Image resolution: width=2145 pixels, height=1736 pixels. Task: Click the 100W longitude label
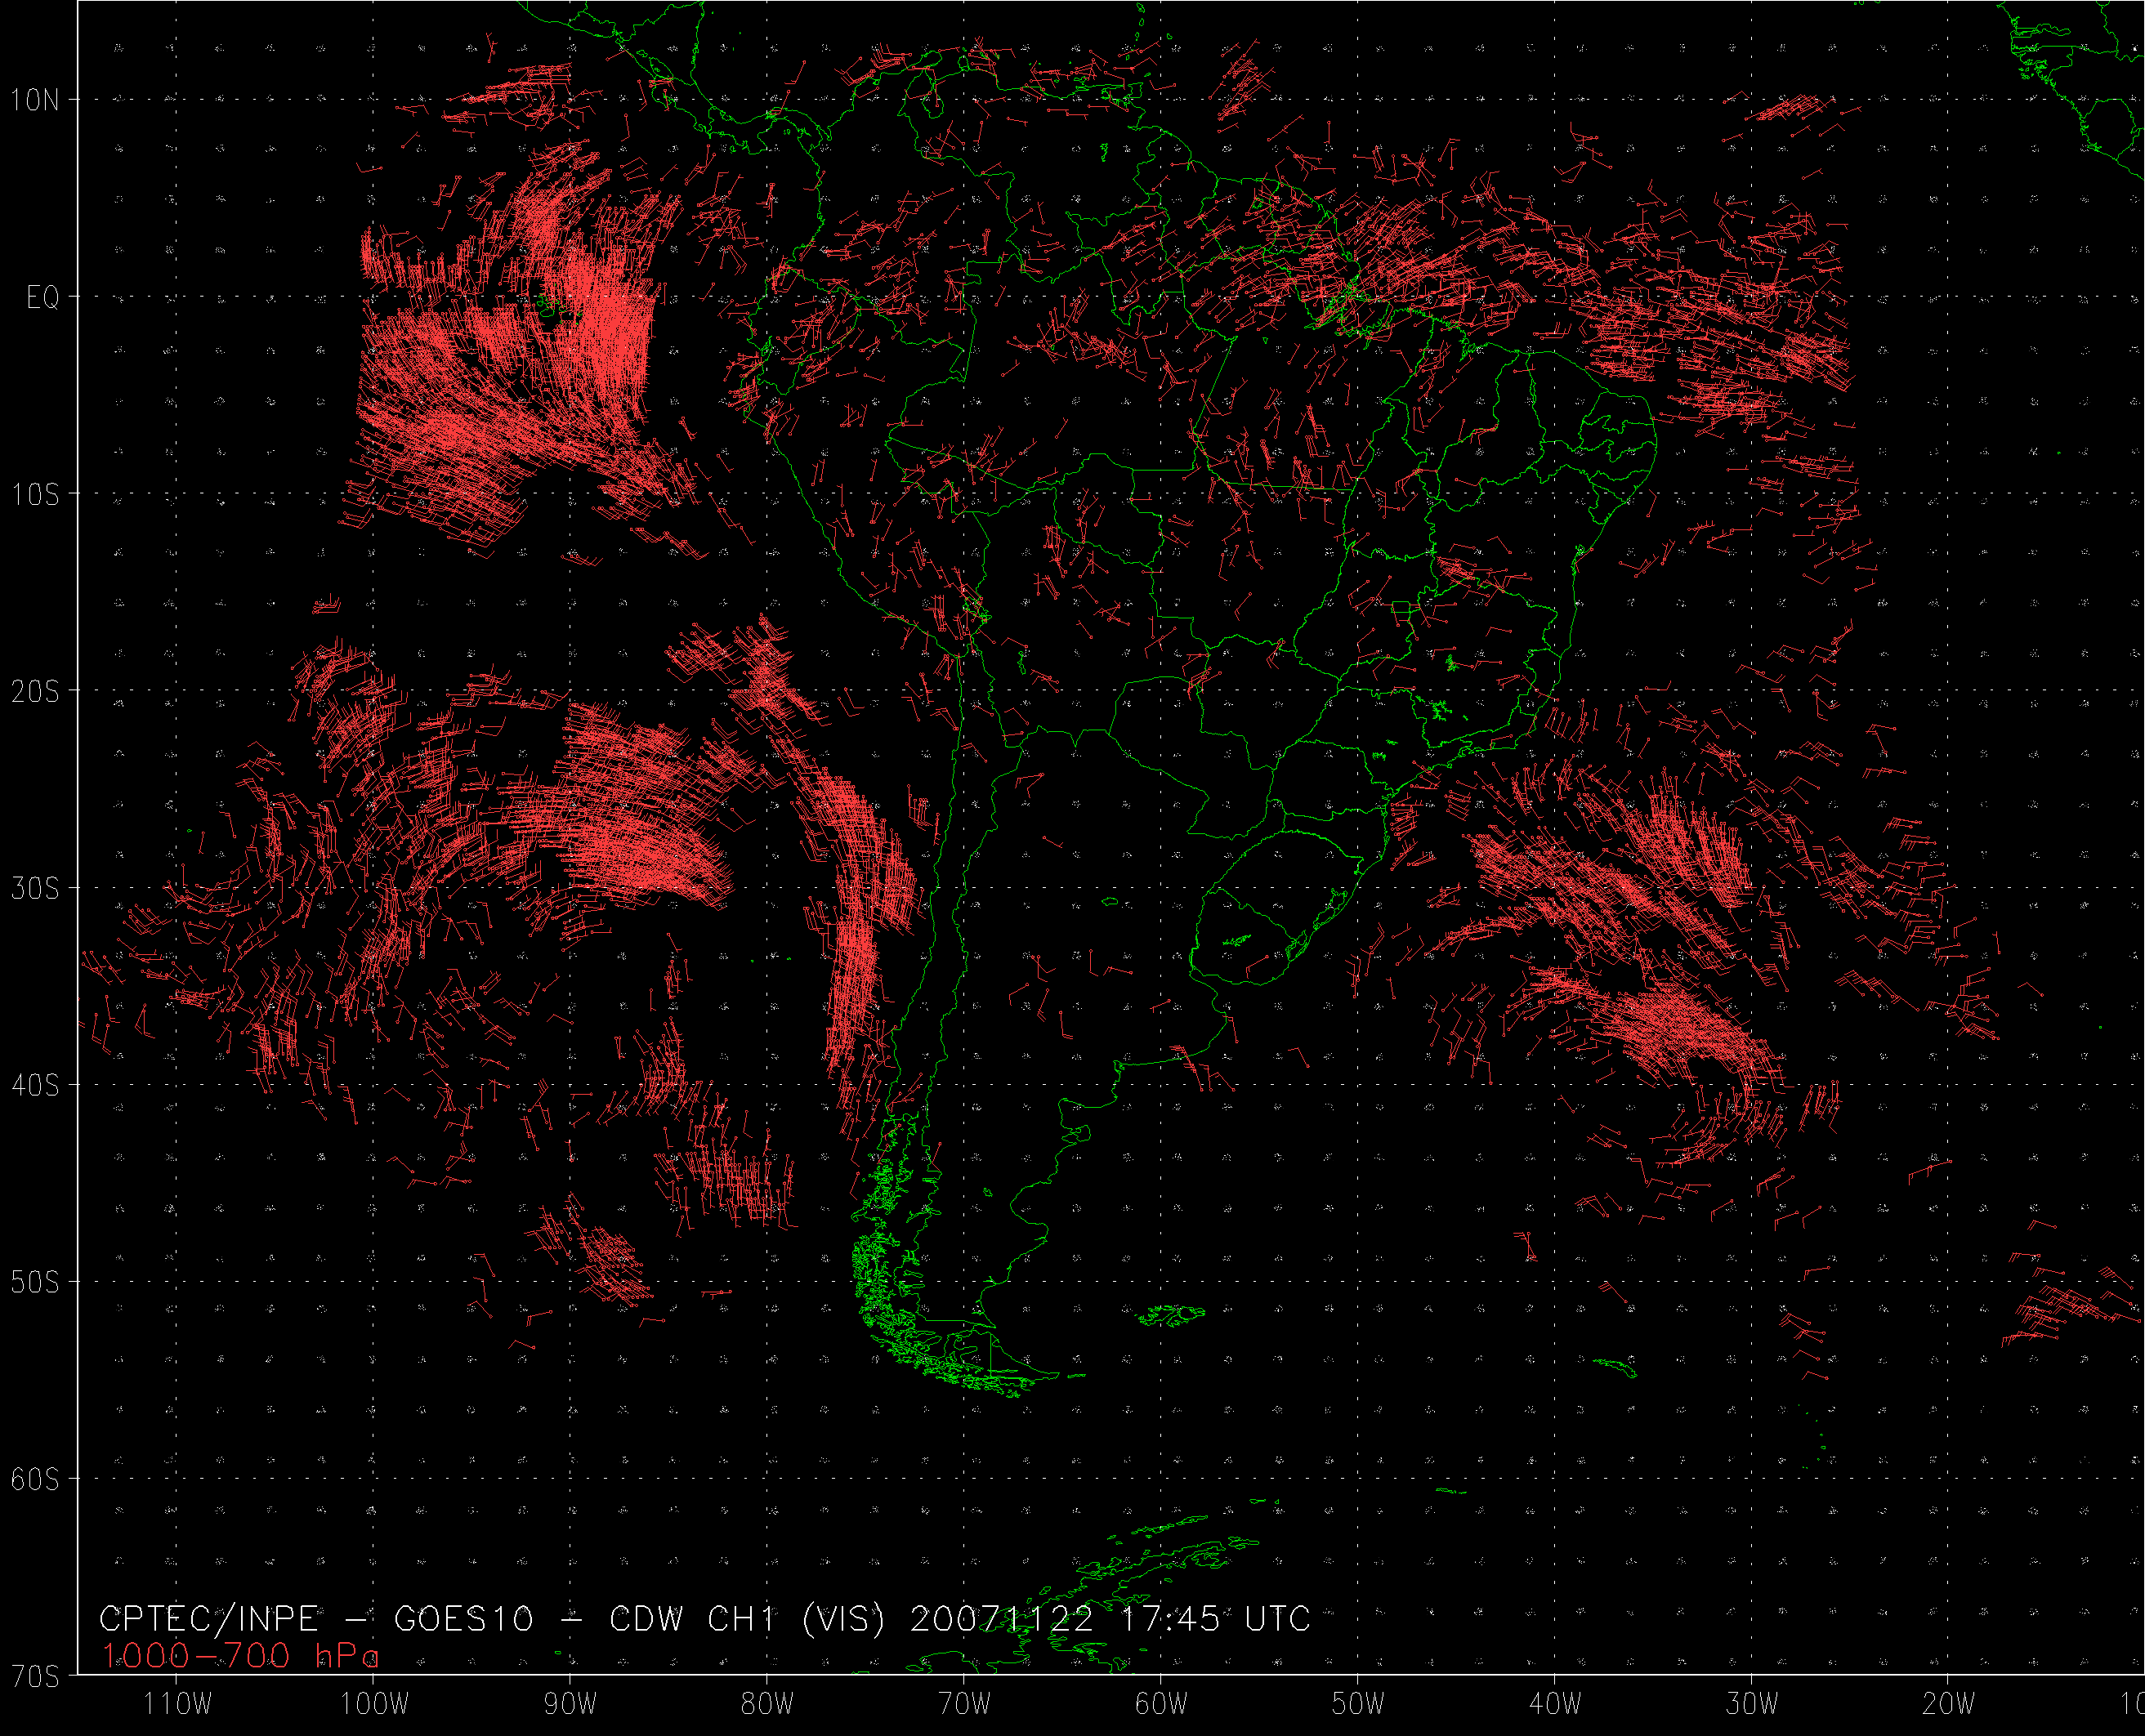(x=374, y=1704)
